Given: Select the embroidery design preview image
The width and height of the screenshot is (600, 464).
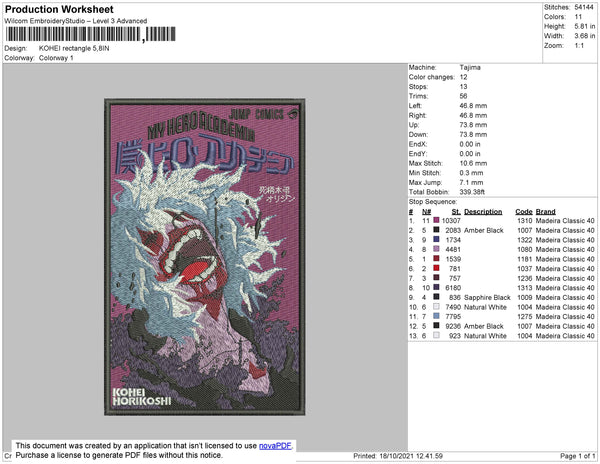Looking at the screenshot, I should [205, 257].
